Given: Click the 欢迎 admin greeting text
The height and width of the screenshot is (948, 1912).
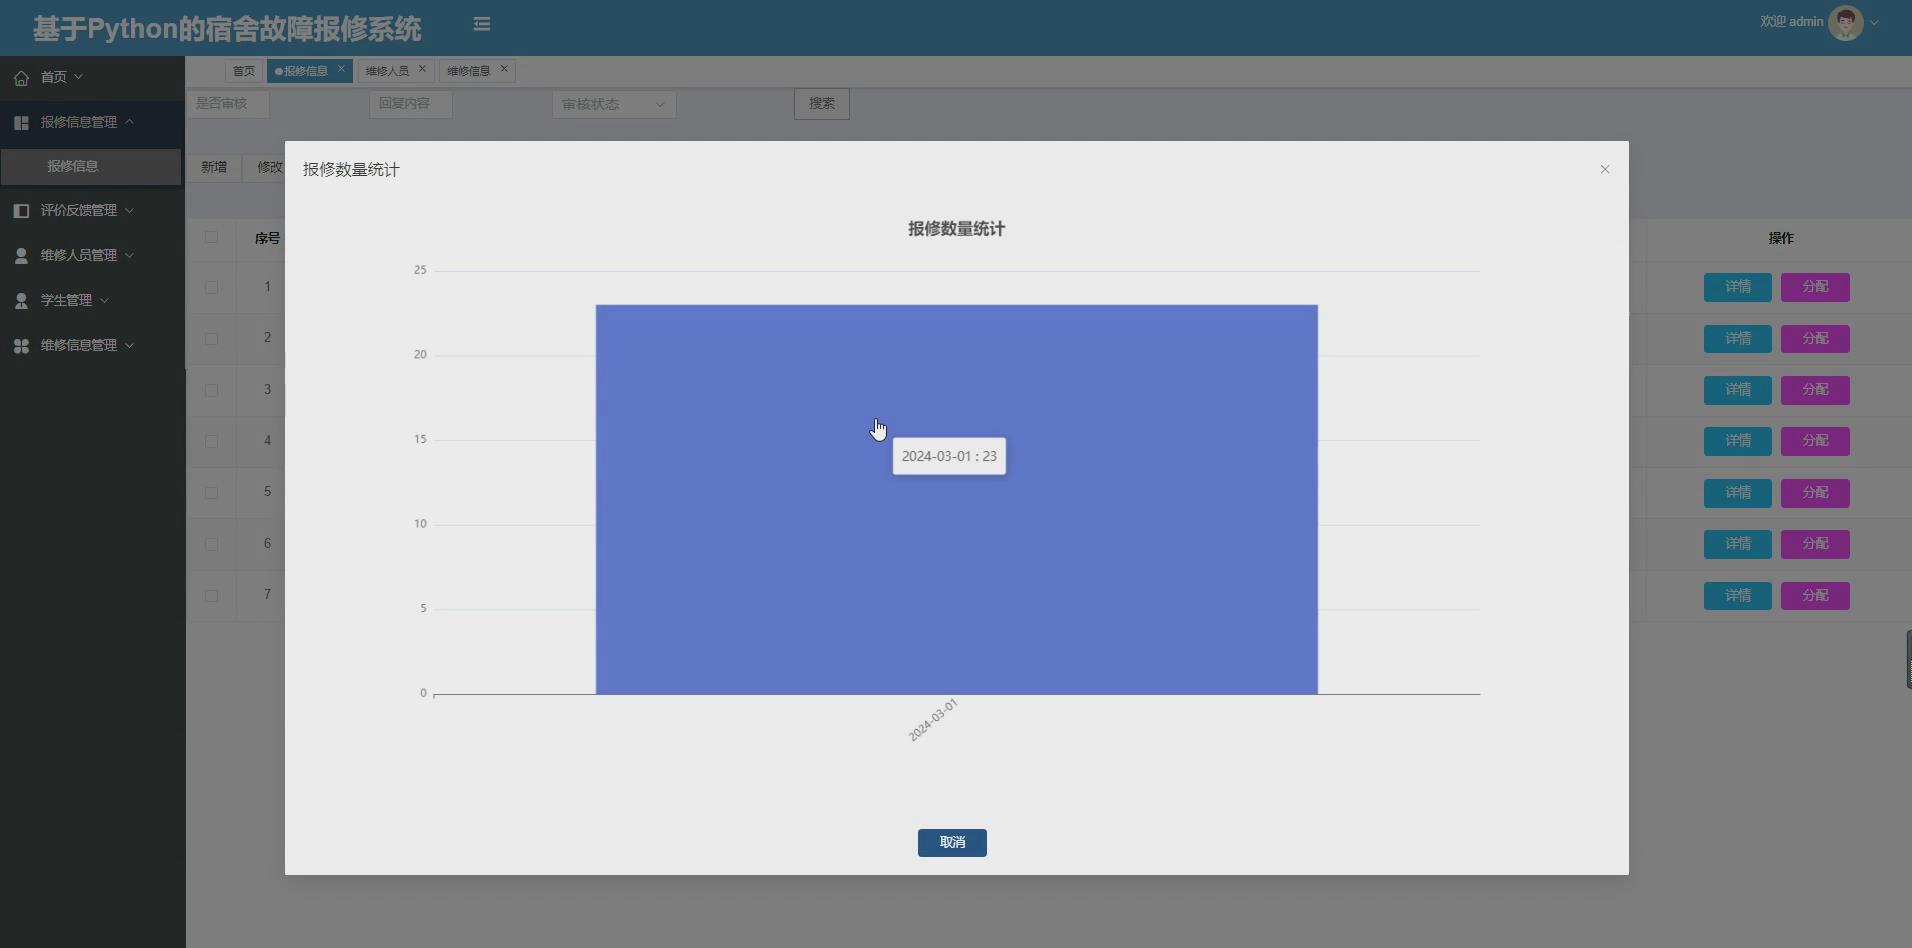Looking at the screenshot, I should [1791, 22].
